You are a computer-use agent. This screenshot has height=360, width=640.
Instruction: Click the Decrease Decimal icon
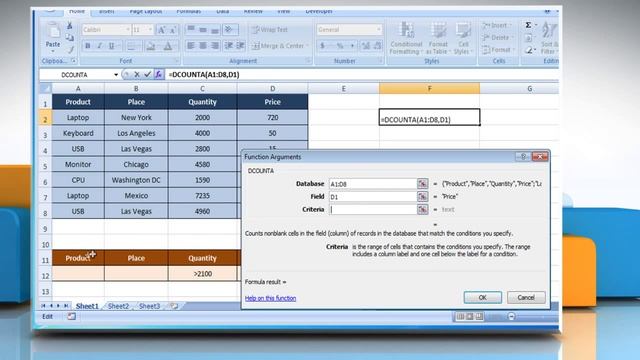(378, 46)
